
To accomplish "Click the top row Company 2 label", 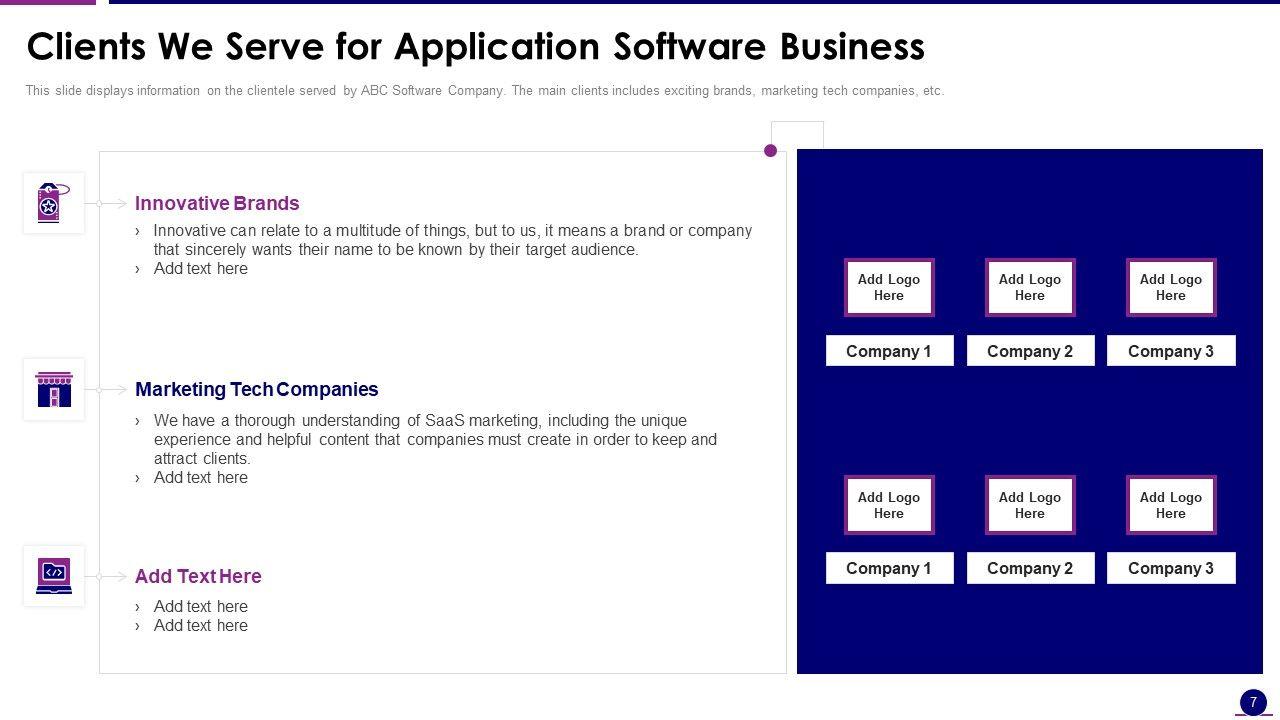I will tap(1030, 351).
